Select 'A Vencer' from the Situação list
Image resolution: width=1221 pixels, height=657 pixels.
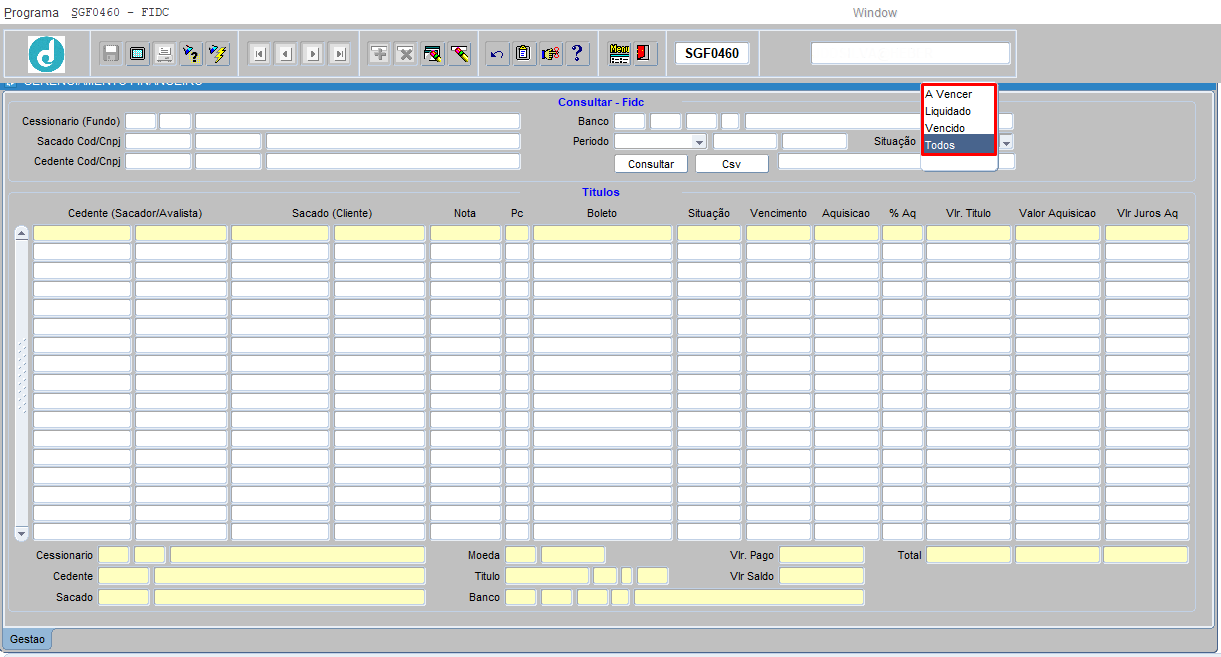click(948, 94)
